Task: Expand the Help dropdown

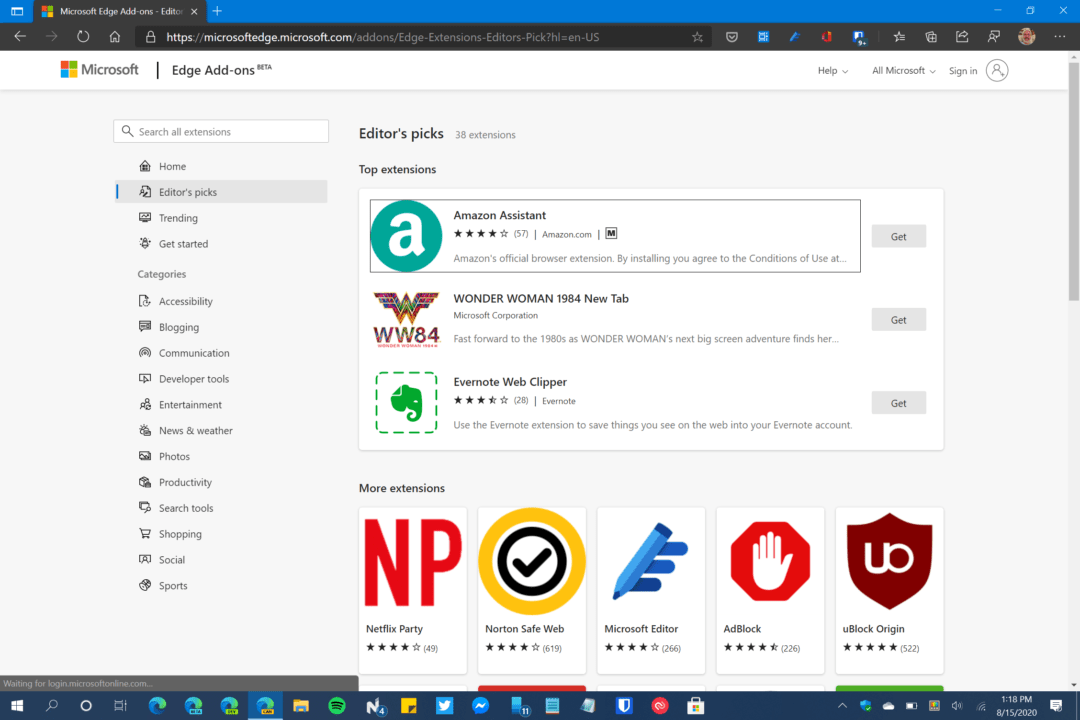Action: pos(832,70)
